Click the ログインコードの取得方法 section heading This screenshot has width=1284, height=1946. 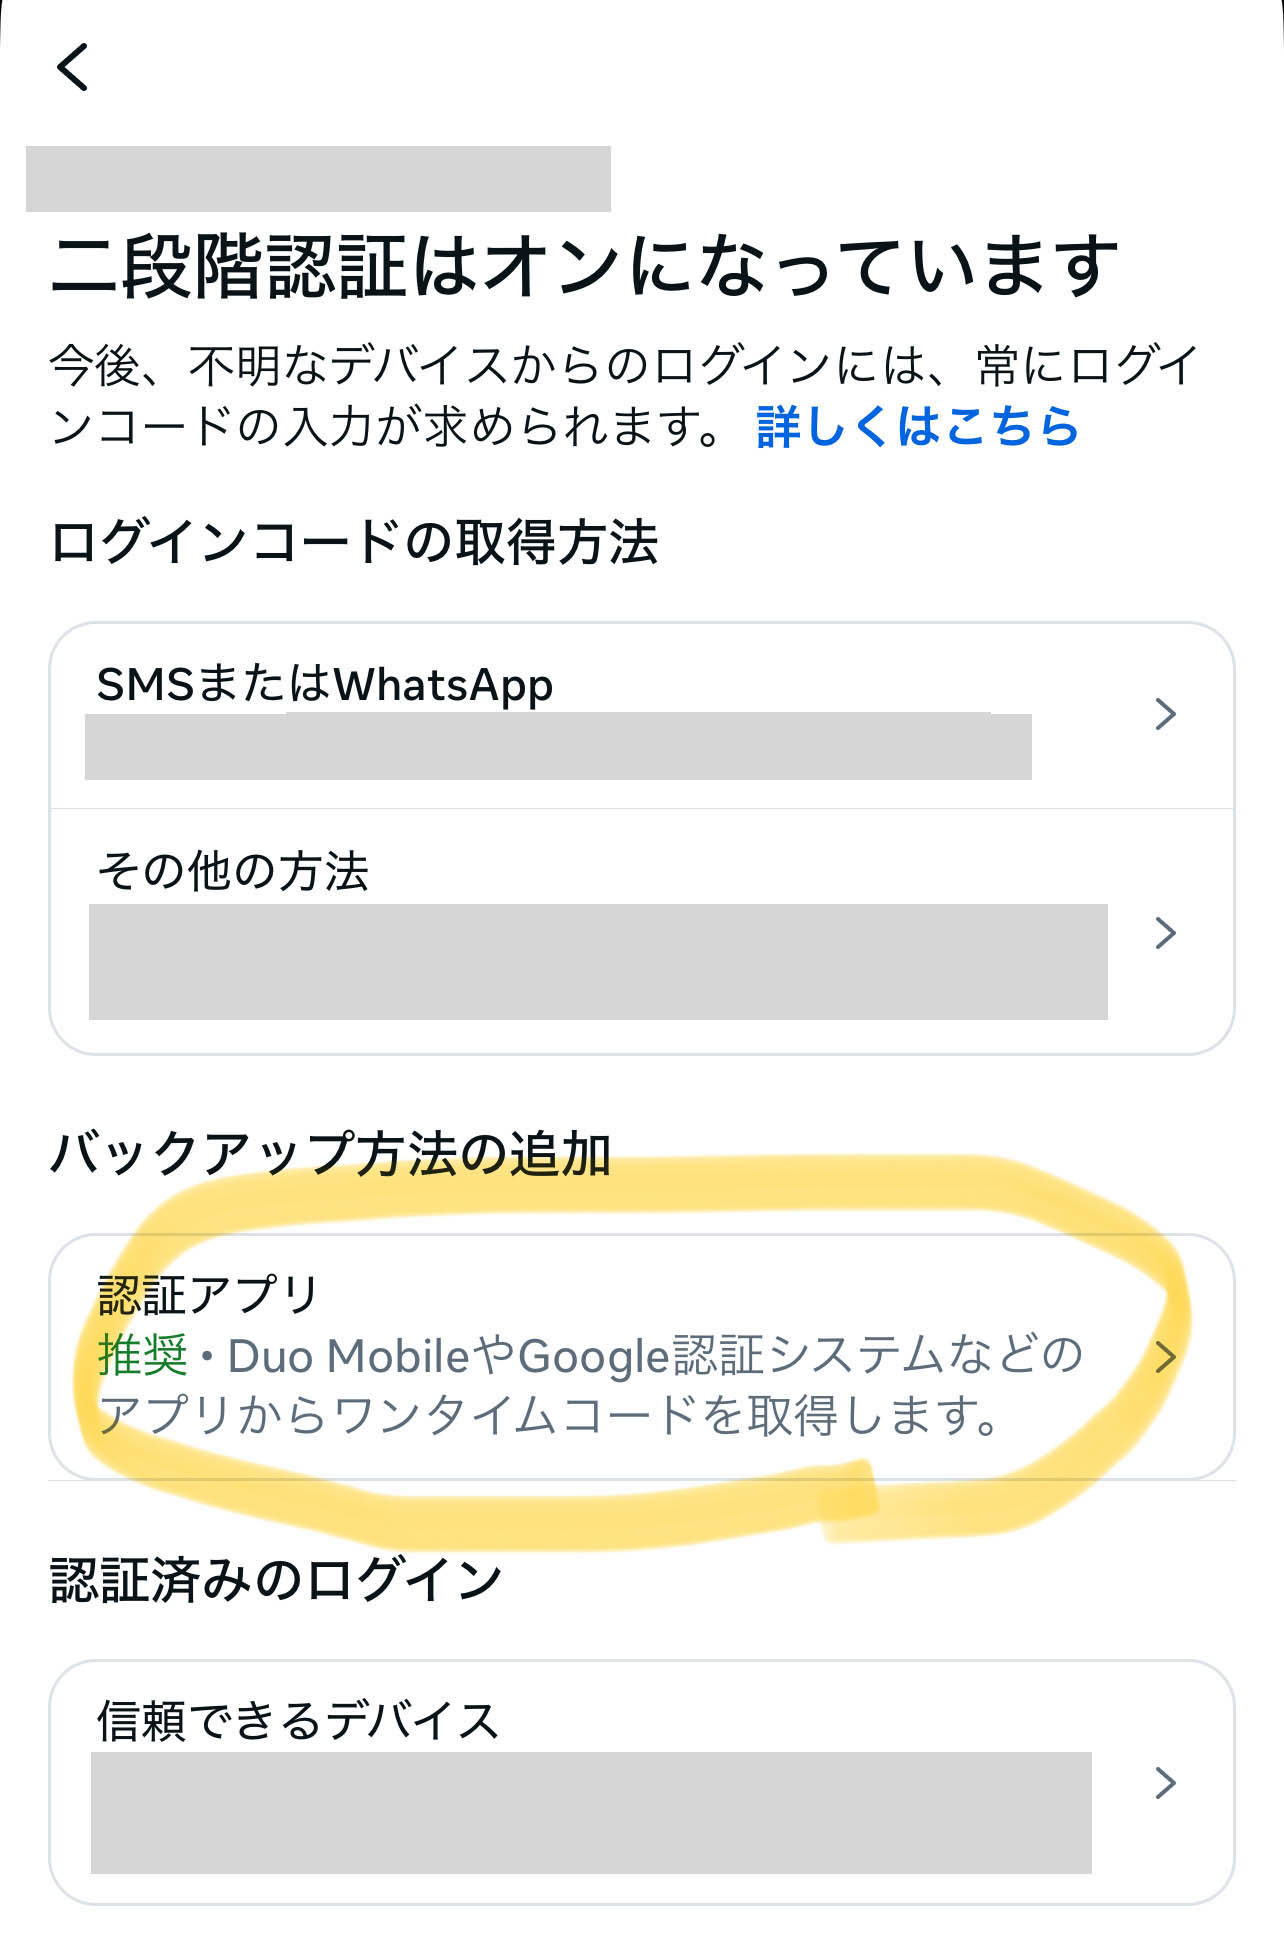point(354,543)
